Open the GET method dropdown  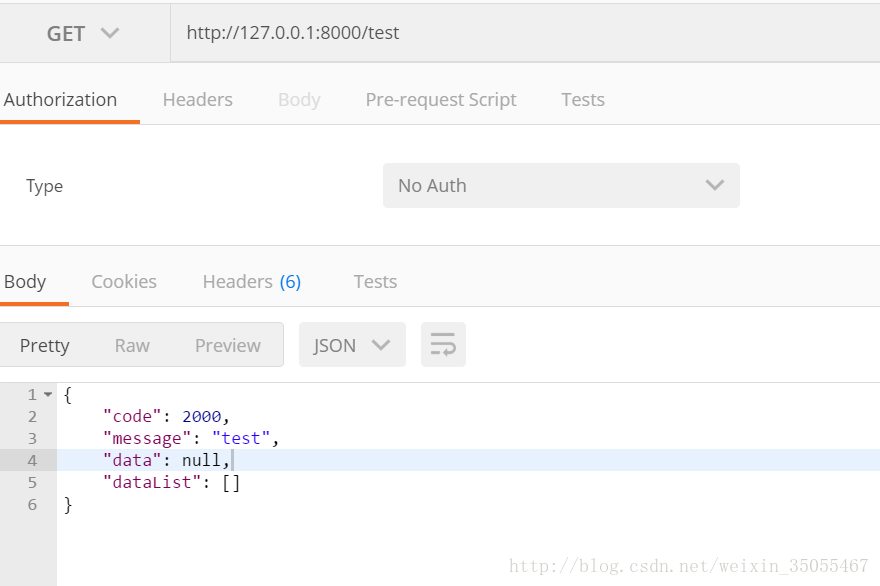click(83, 33)
